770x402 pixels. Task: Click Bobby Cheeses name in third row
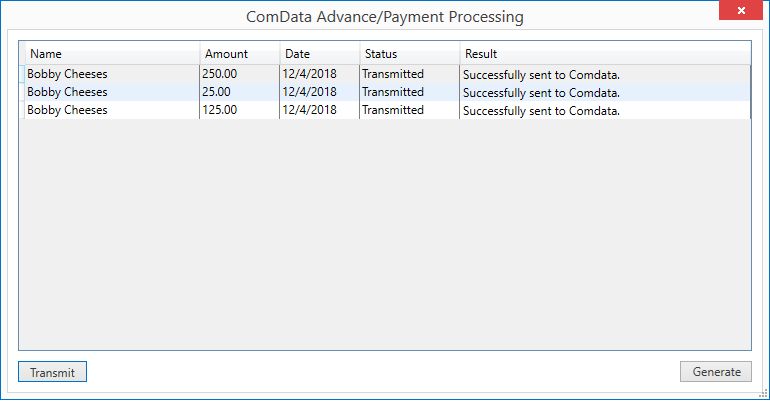click(67, 110)
